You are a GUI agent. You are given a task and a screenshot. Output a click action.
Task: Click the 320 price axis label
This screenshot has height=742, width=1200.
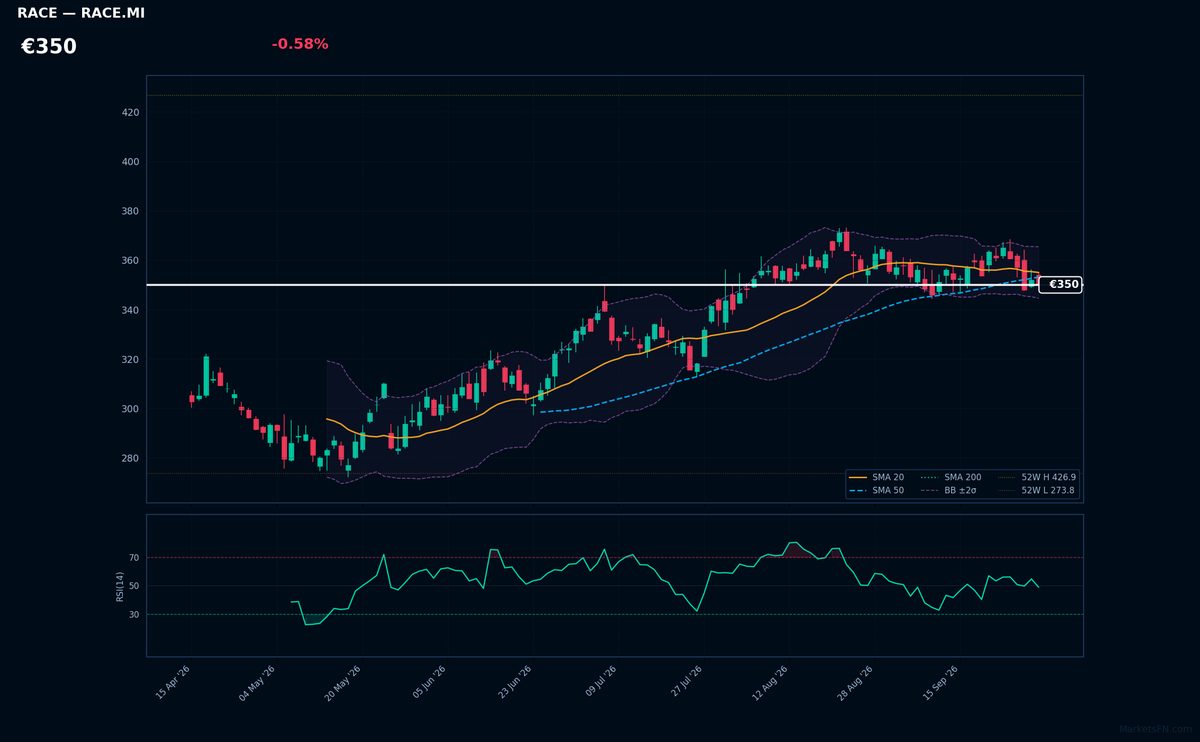click(x=130, y=360)
